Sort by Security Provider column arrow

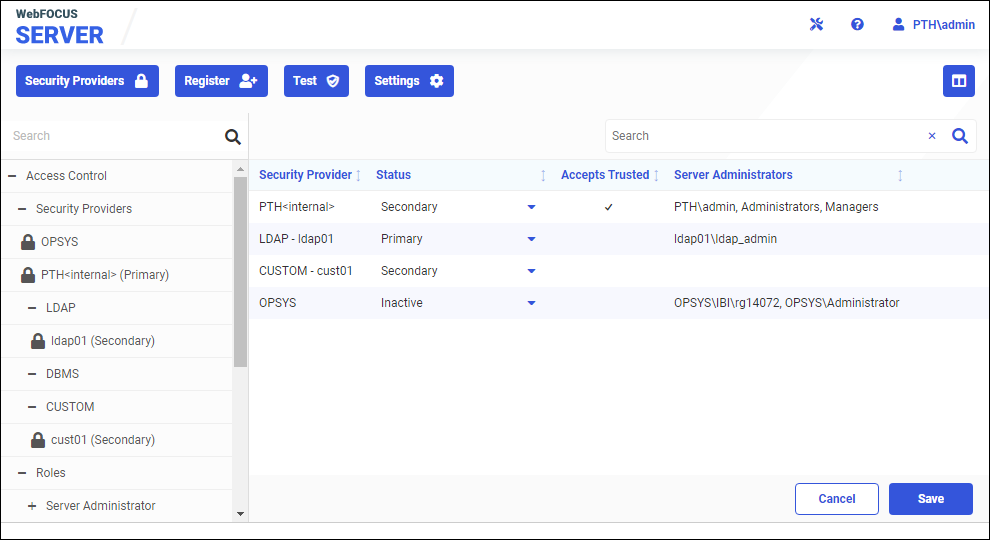[358, 175]
